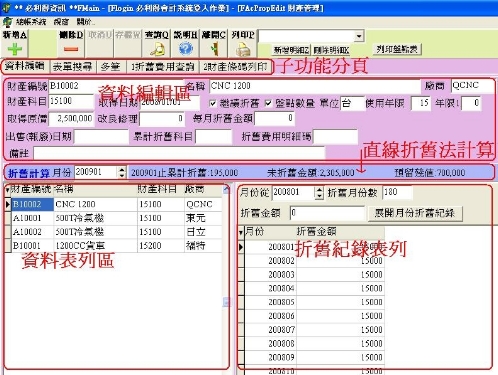Click the asset list scrollbar down arrow
The width and height of the screenshot is (498, 375).
(226, 302)
